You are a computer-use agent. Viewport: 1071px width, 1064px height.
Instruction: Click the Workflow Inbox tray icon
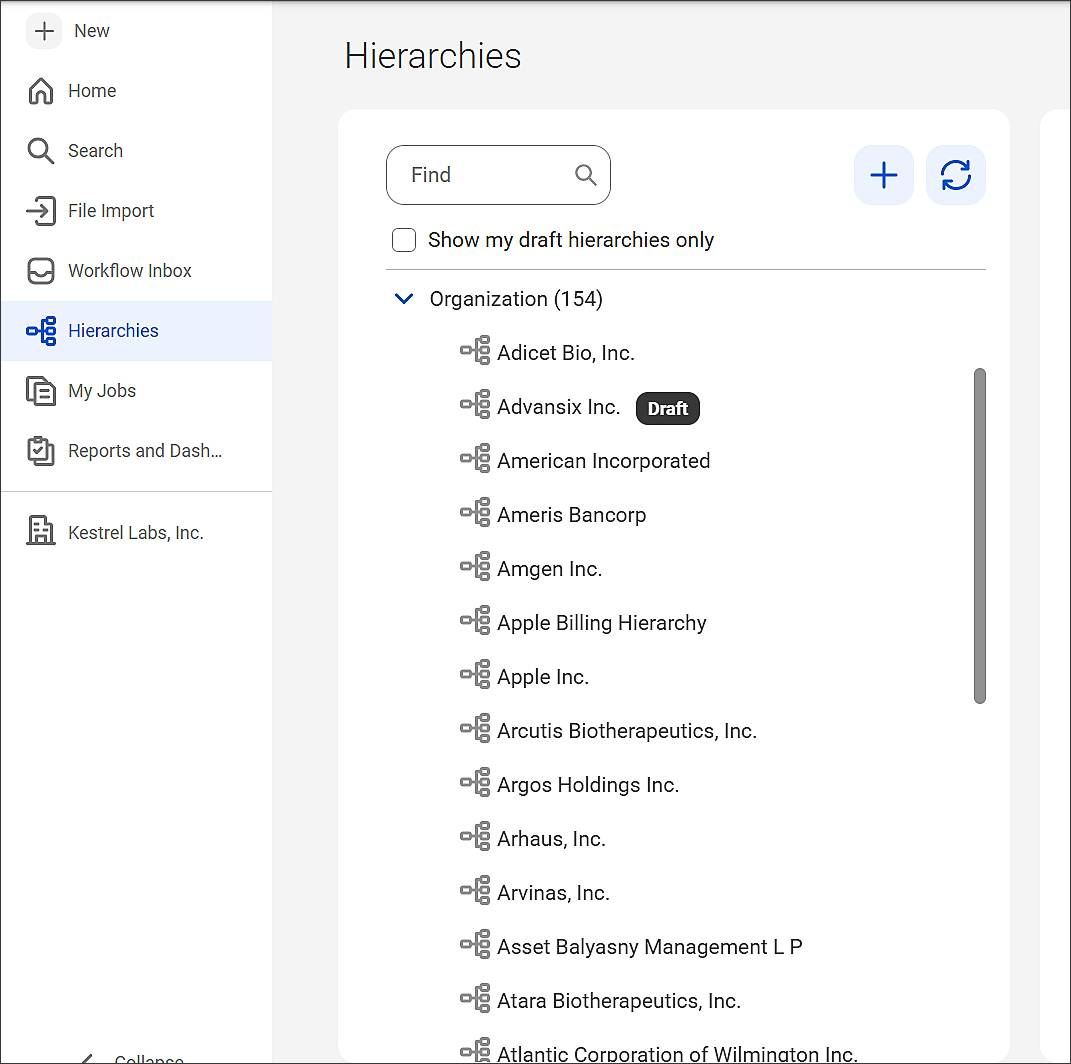tap(41, 270)
